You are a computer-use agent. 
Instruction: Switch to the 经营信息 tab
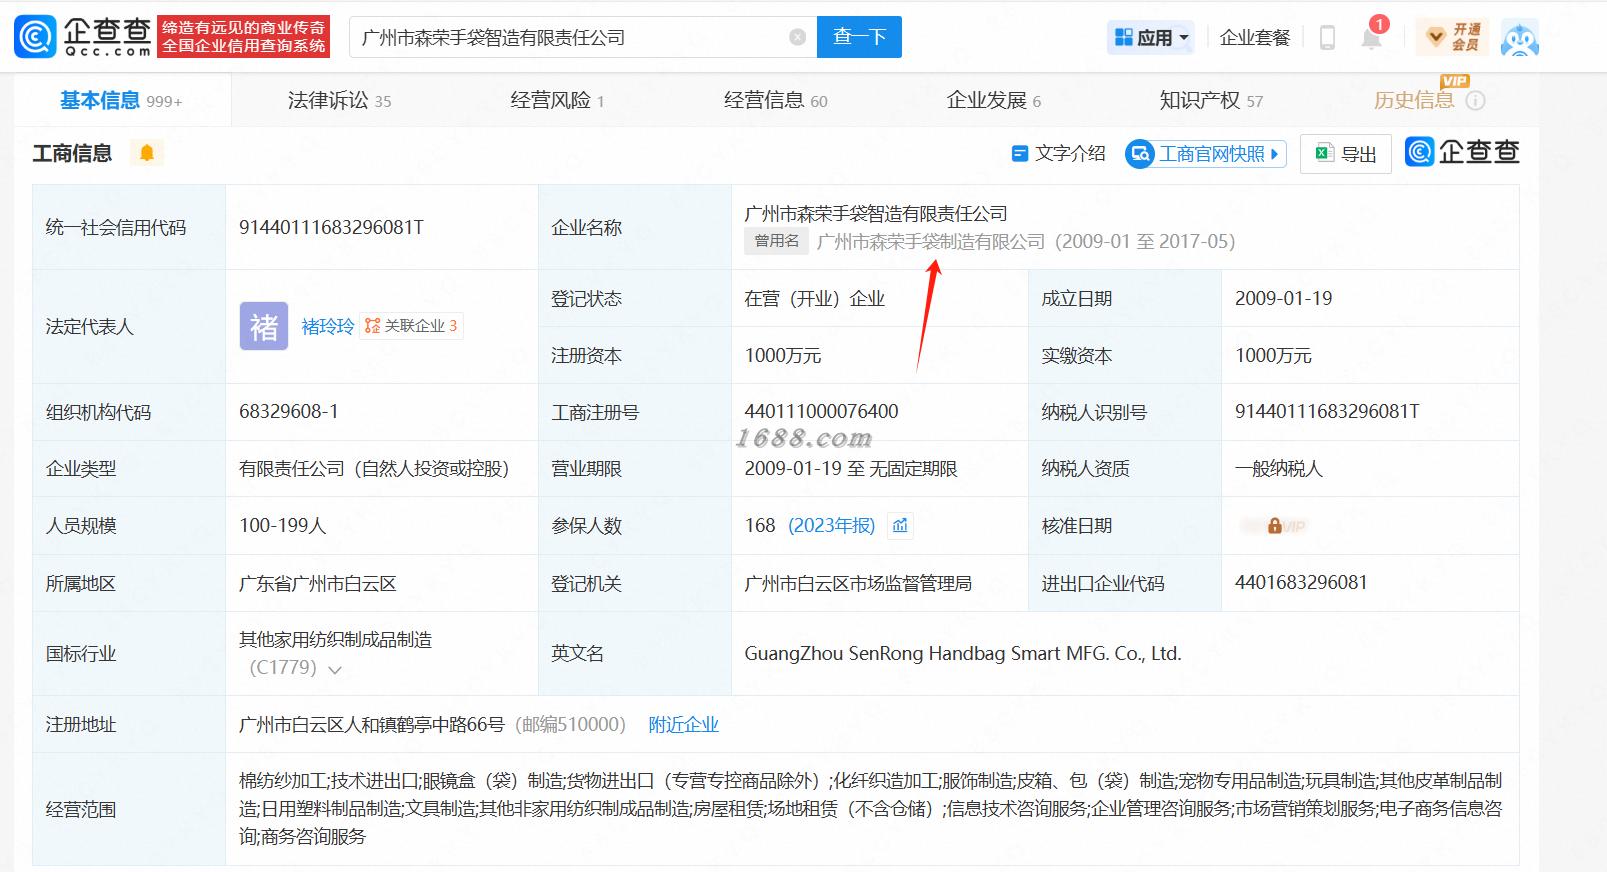click(776, 101)
